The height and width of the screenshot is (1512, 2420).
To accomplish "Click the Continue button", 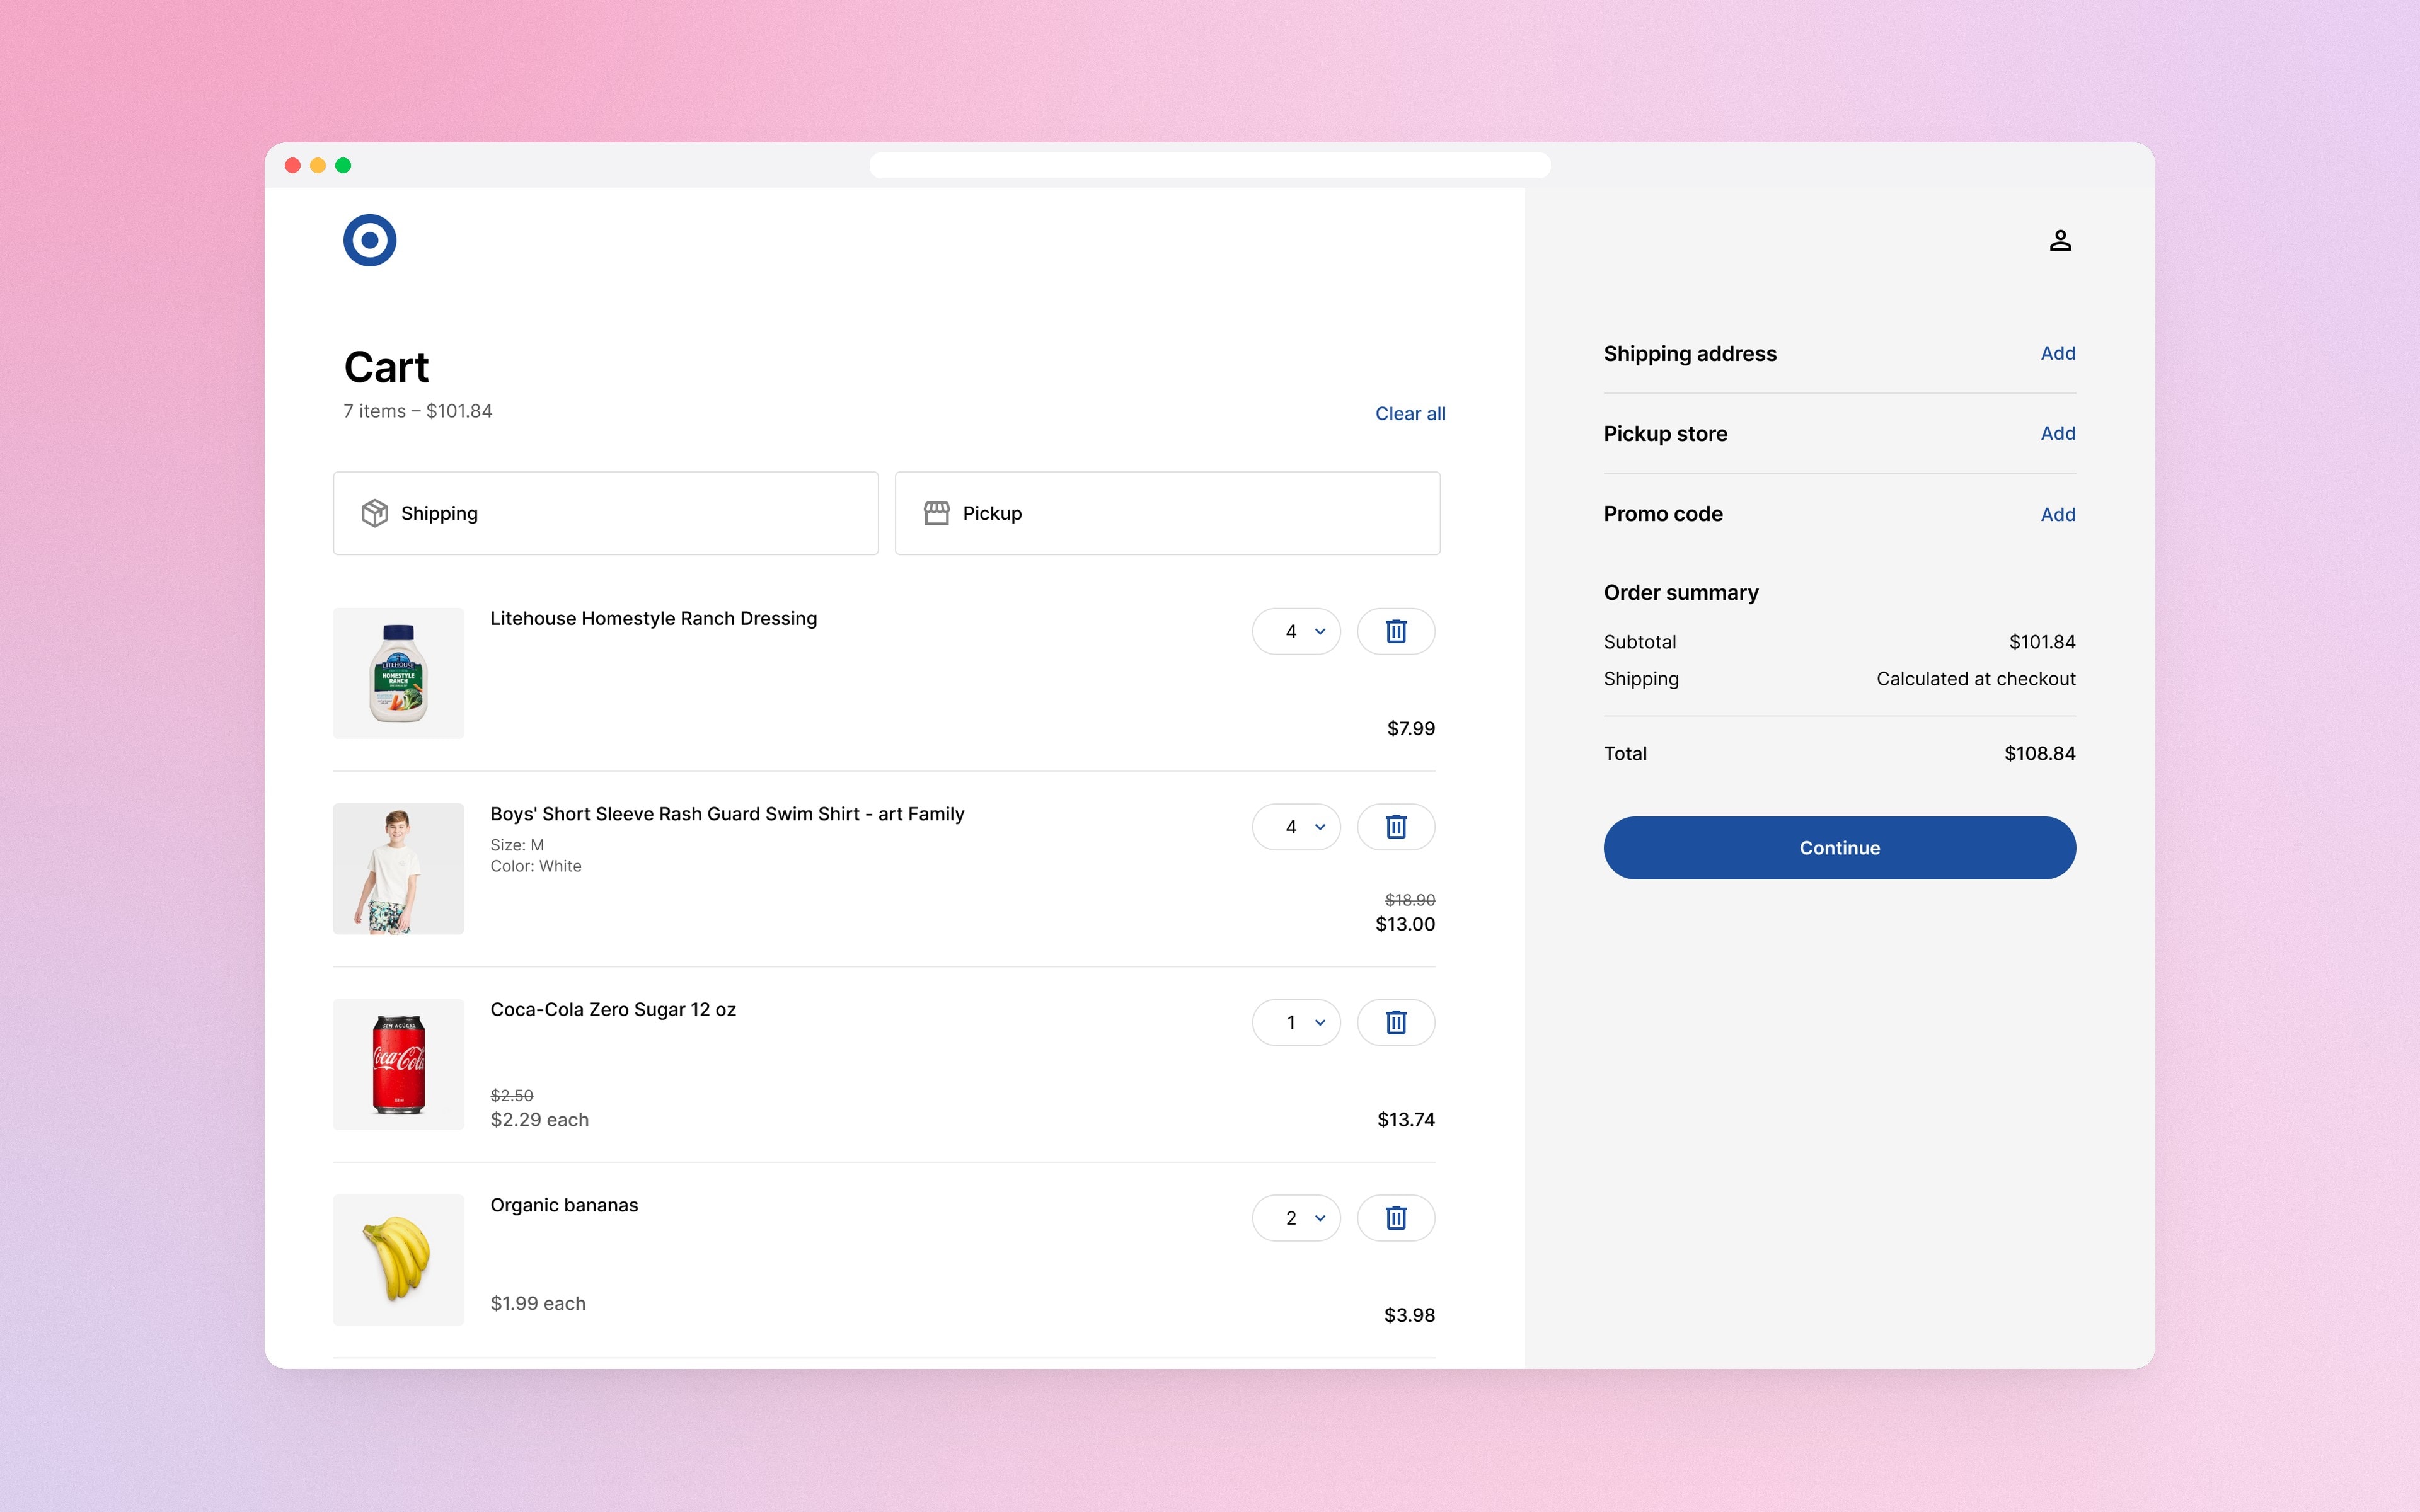I will coord(1839,848).
